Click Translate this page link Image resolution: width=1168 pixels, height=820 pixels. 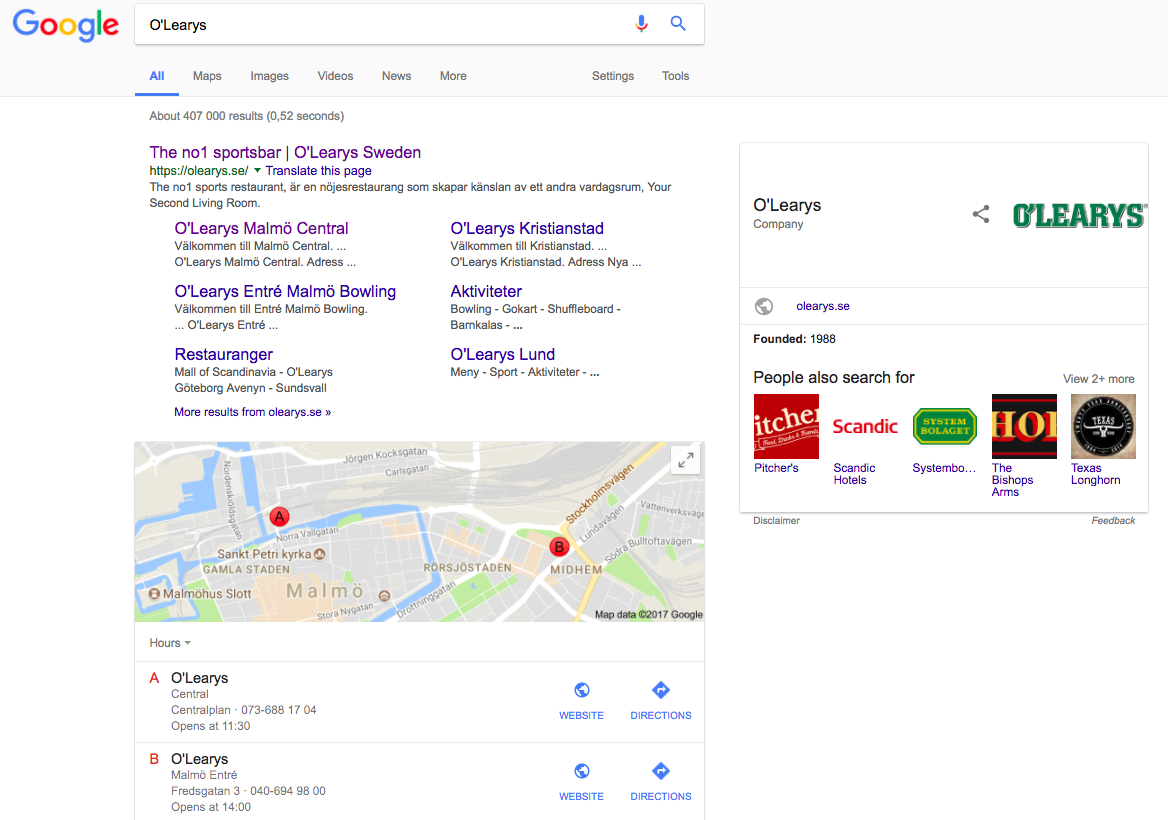[318, 171]
